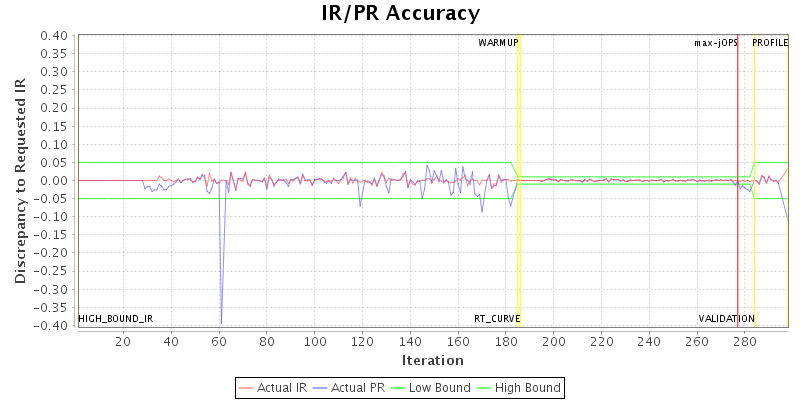The height and width of the screenshot is (400, 800).
Task: Click the HIGH_BOUND_IR phase label
Action: tap(115, 318)
